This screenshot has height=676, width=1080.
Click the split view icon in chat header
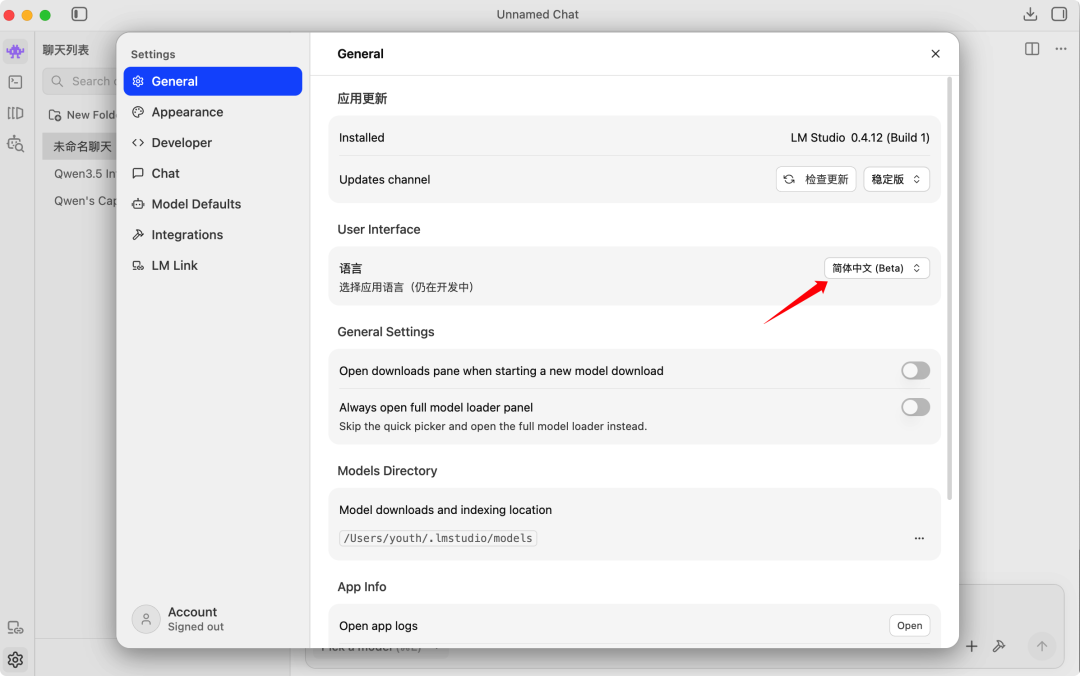1032,49
